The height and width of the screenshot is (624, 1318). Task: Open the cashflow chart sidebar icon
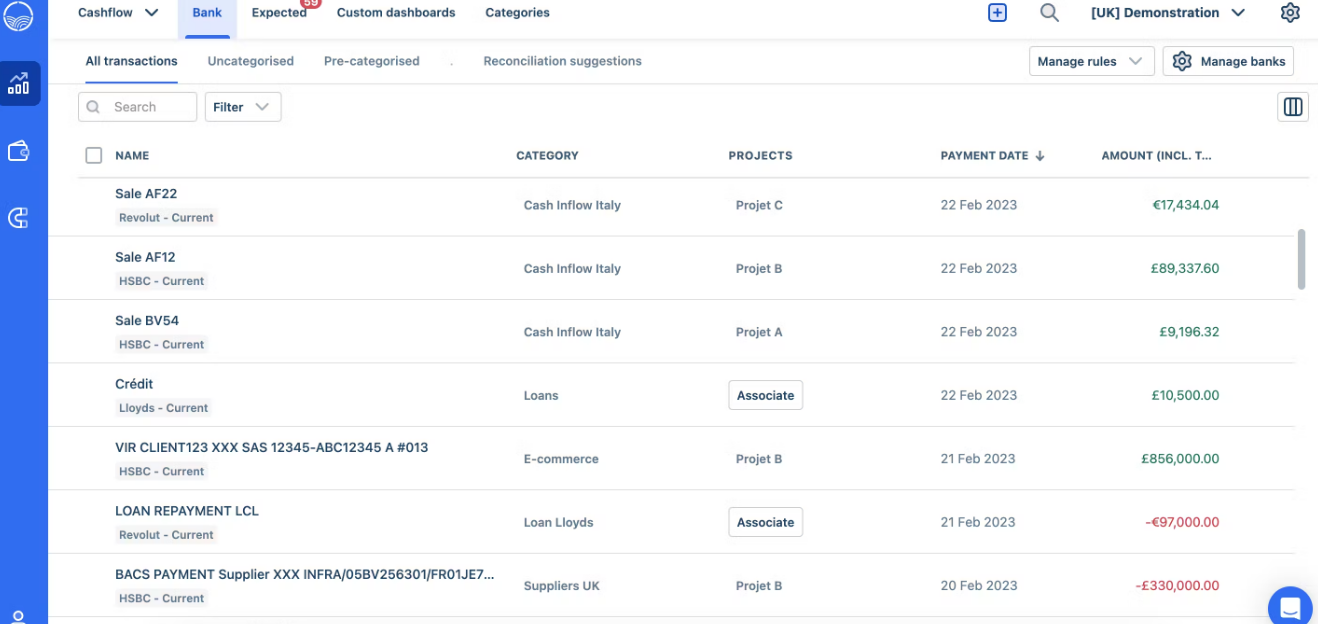19,84
